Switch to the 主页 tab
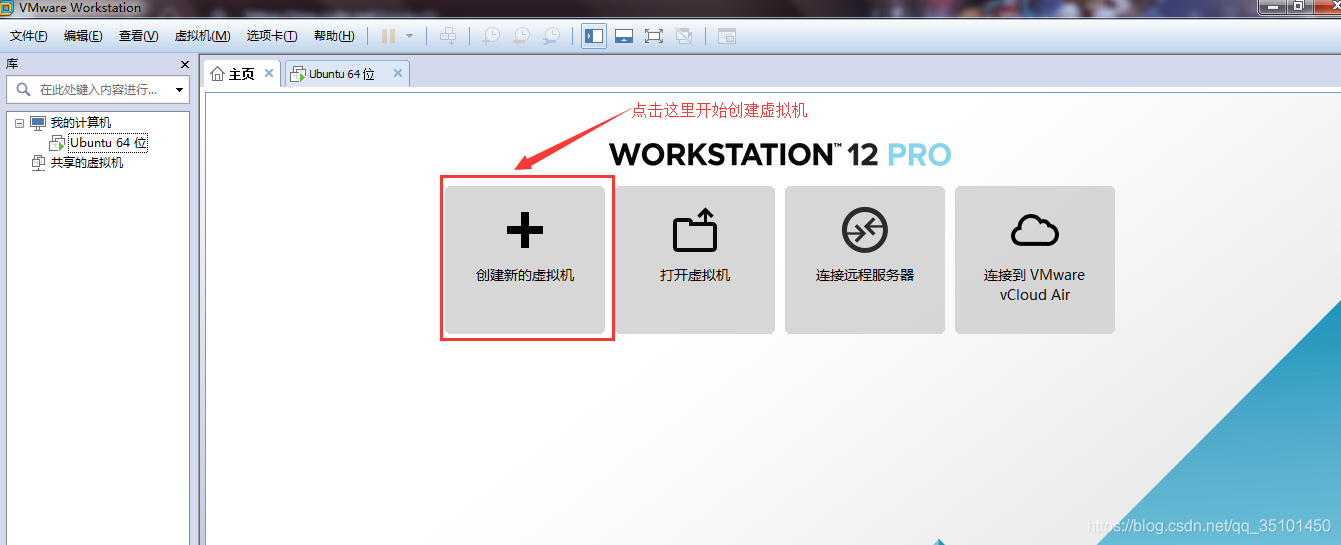Image resolution: width=1341 pixels, height=545 pixels. pos(242,74)
